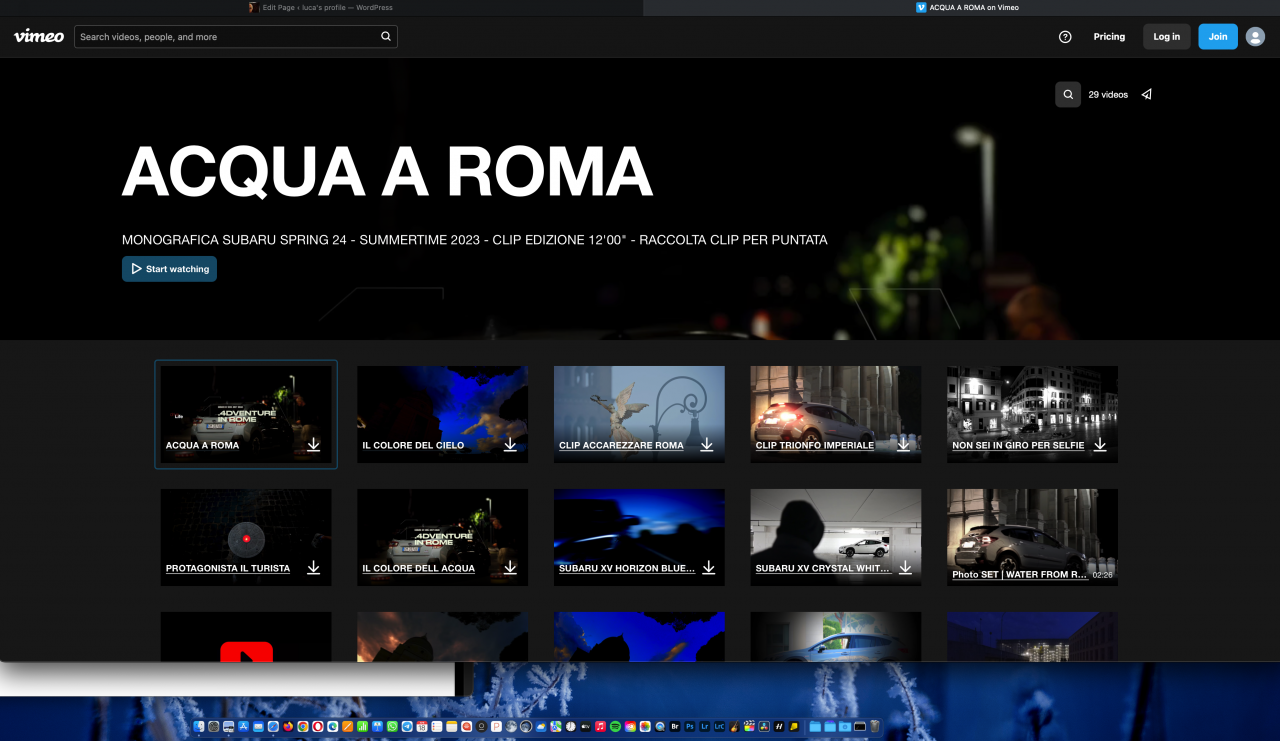
Task: Open NON SEI IN GIRO PER SELFIE link
Action: point(1018,445)
